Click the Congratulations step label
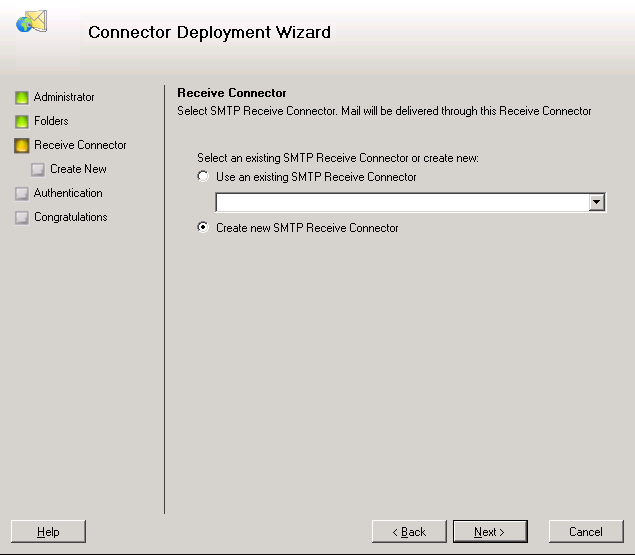Image resolution: width=635 pixels, height=555 pixels. [70, 217]
